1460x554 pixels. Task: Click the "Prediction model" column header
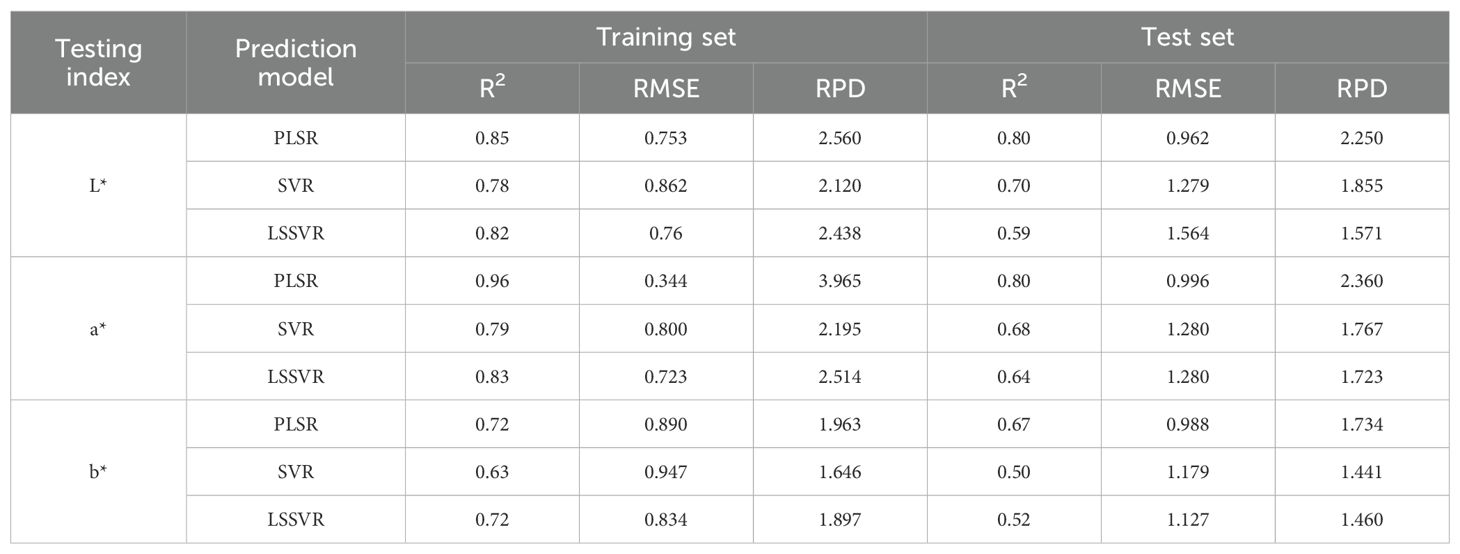tap(294, 62)
